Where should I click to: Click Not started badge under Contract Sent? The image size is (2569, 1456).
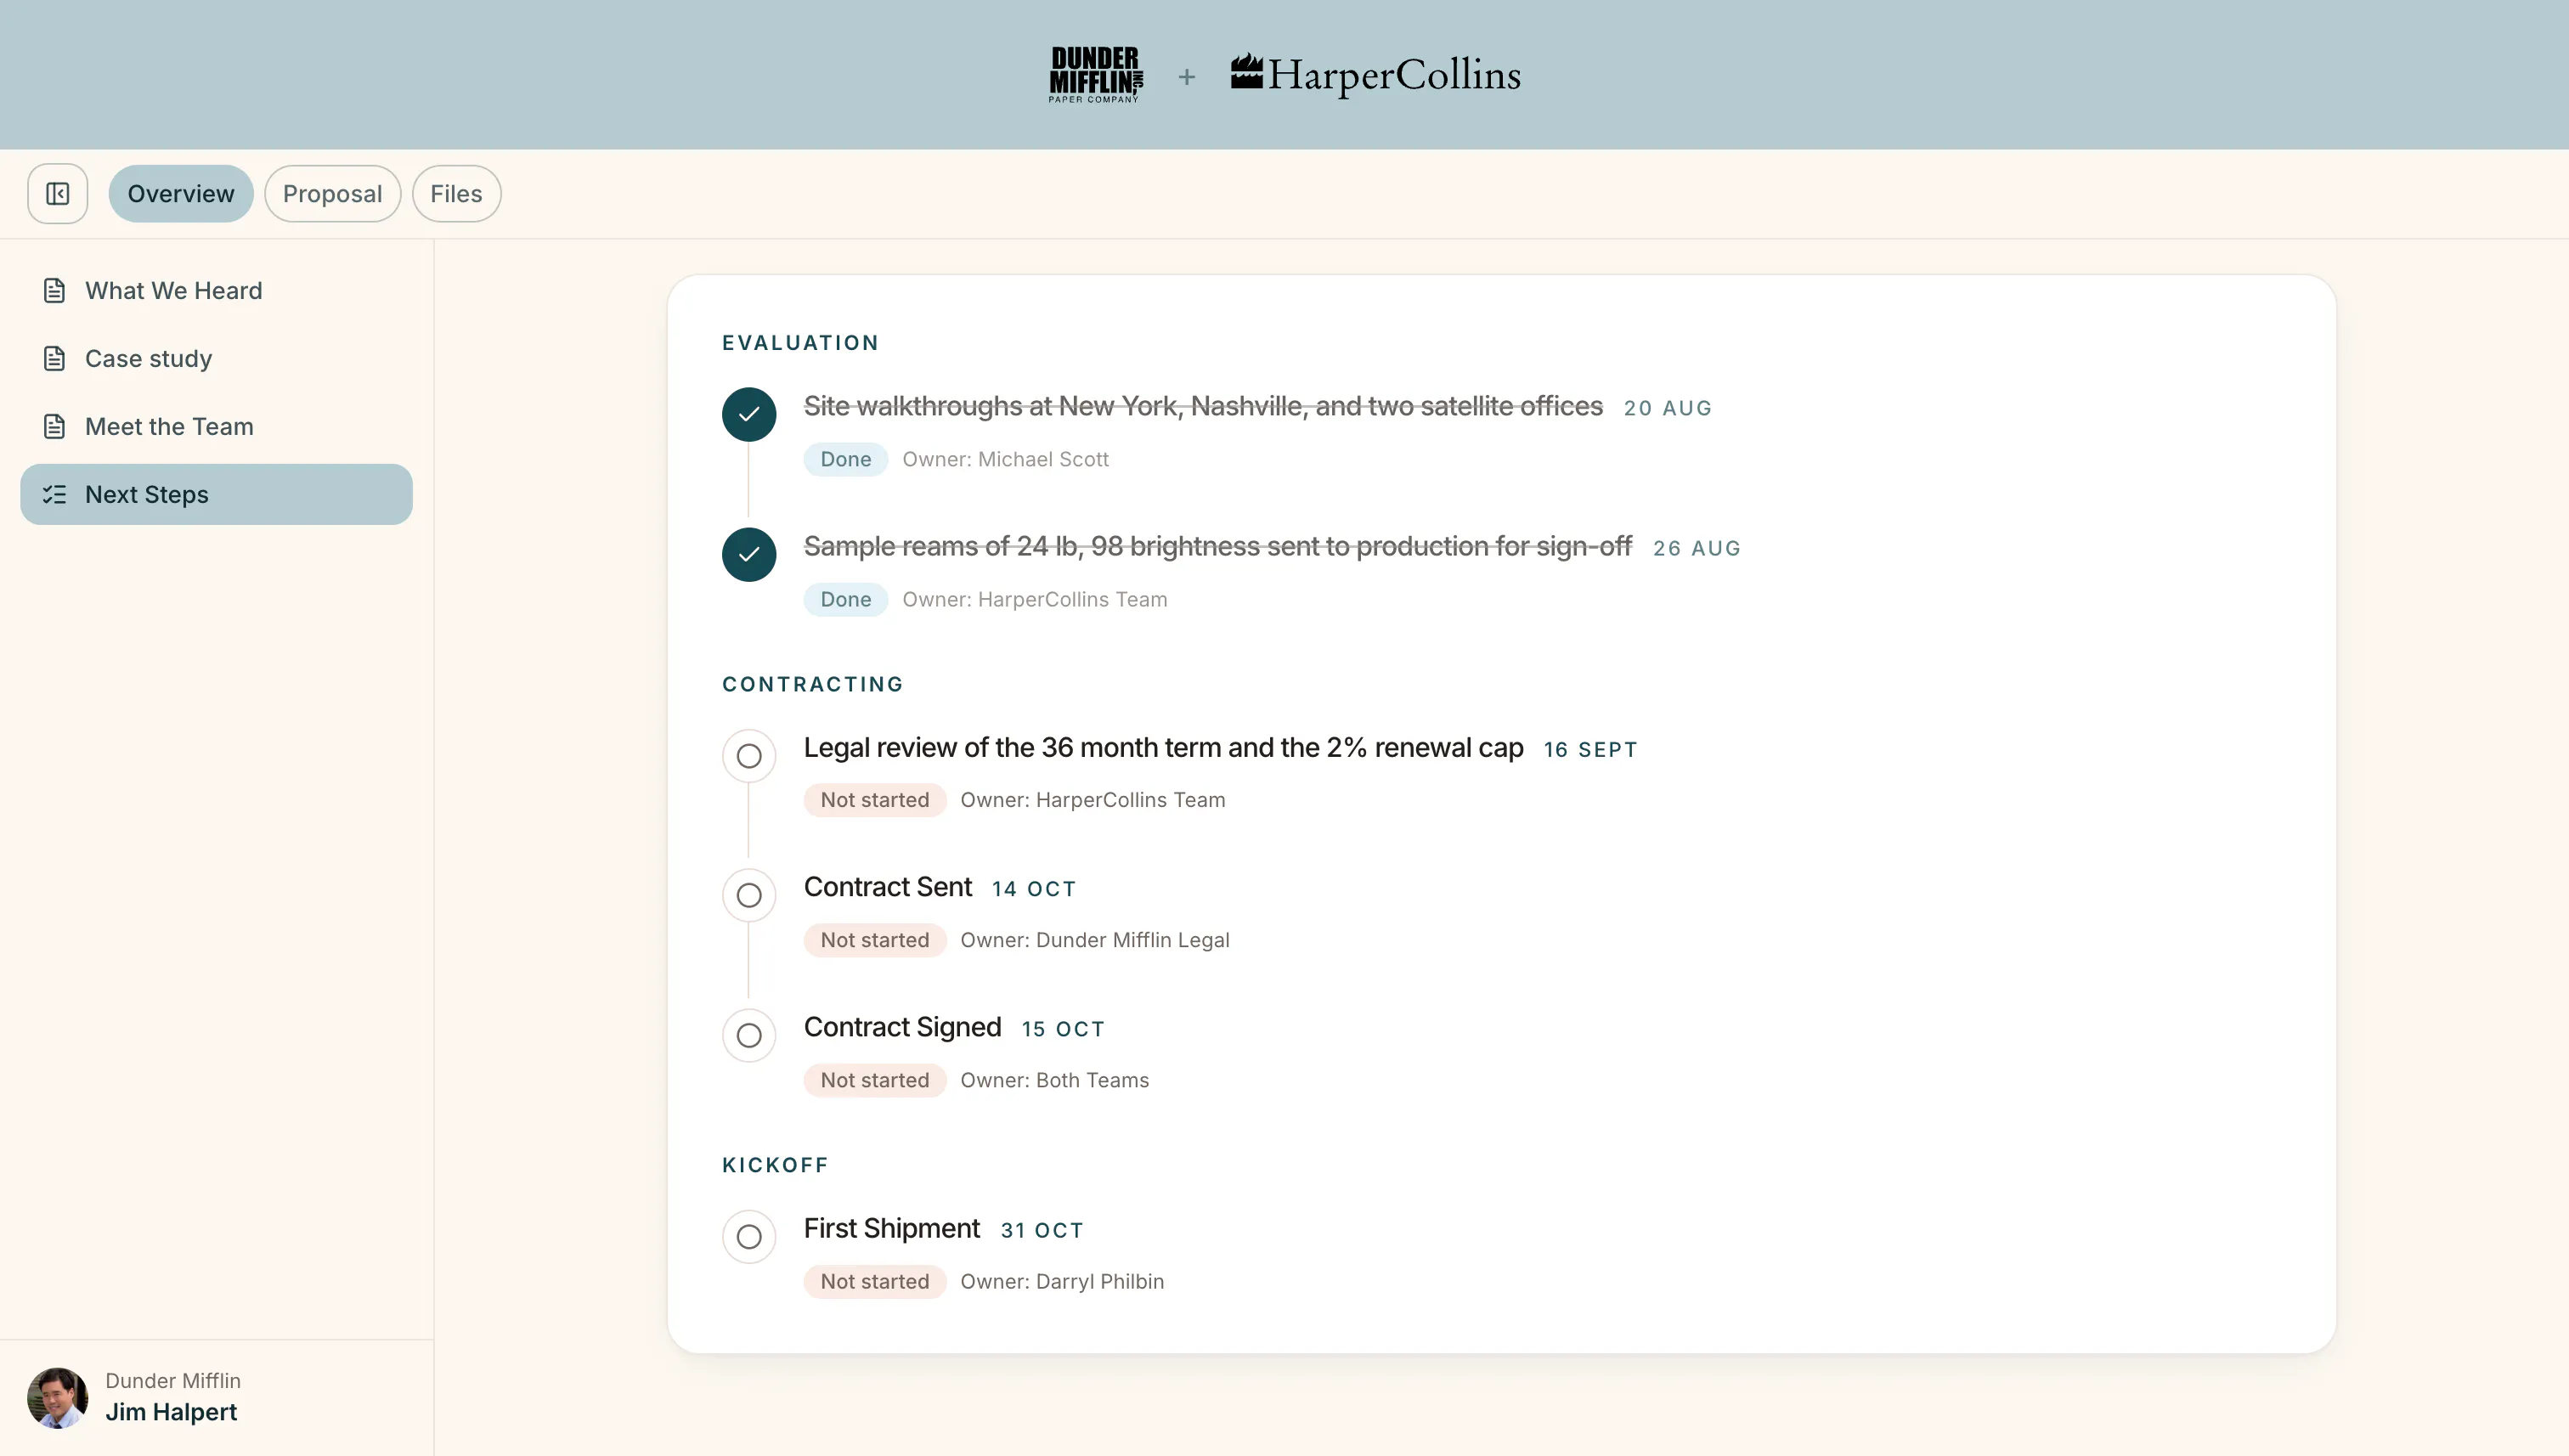point(875,940)
